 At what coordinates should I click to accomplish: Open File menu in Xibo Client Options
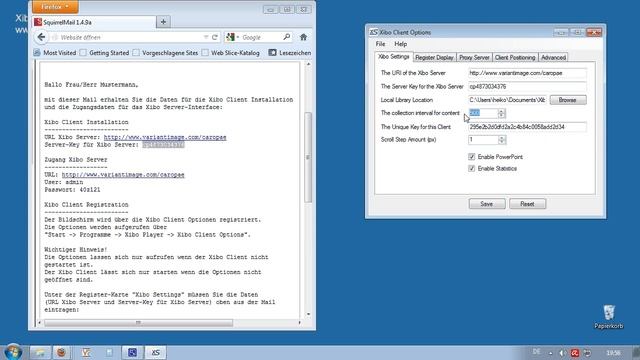[x=380, y=44]
